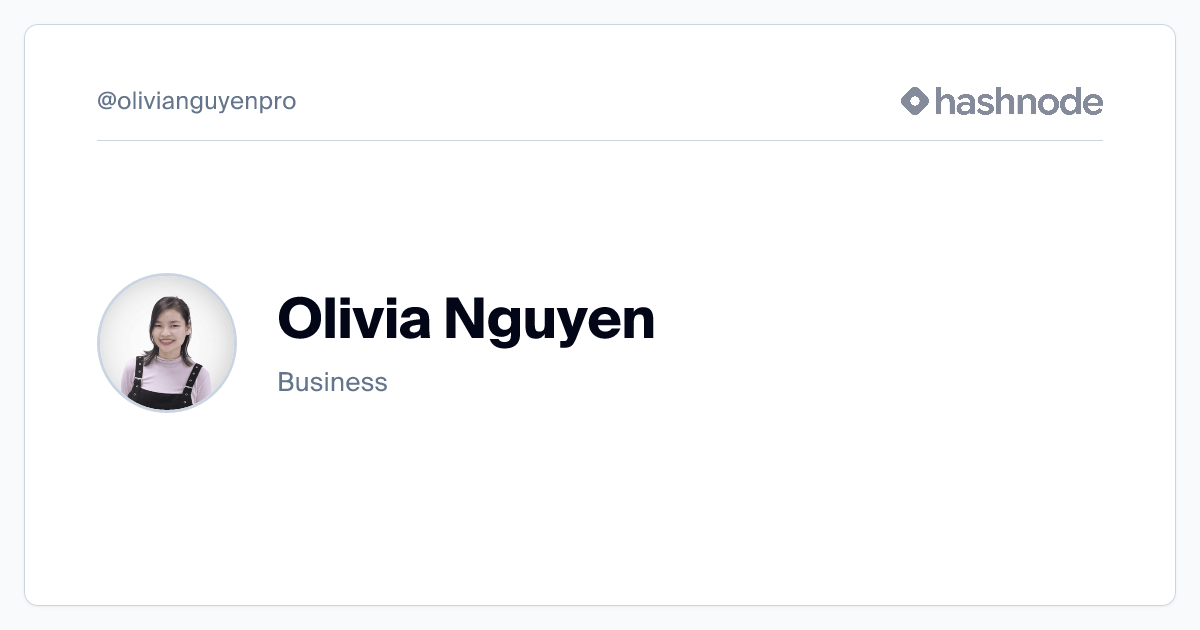Open Olivia Nguyen's circular profile photo
1200x630 pixels.
(x=167, y=343)
